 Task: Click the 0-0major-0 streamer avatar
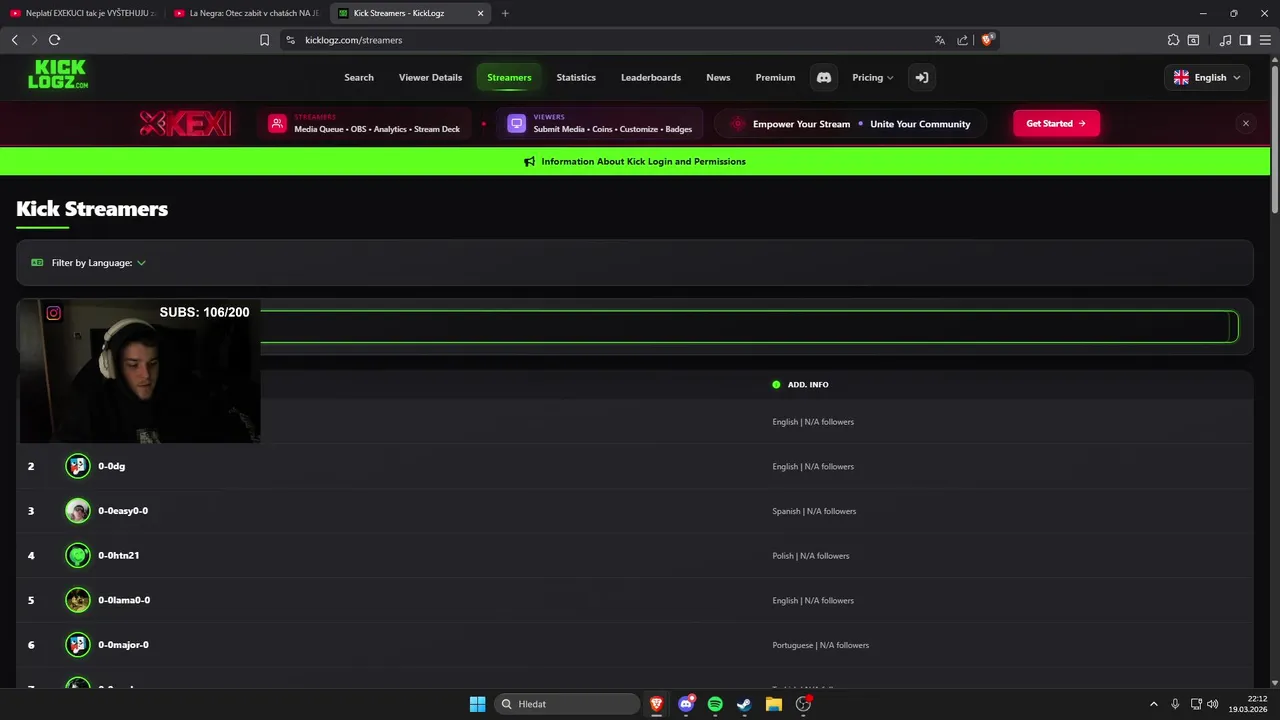tap(78, 645)
